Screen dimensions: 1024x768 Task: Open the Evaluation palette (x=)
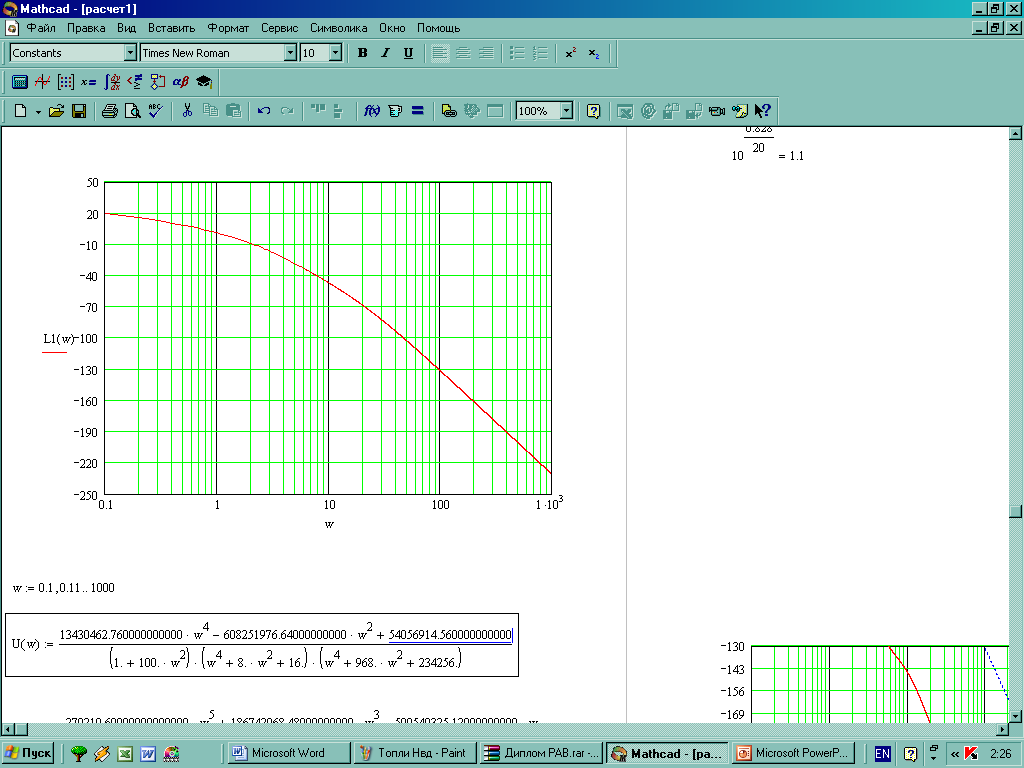(88, 82)
